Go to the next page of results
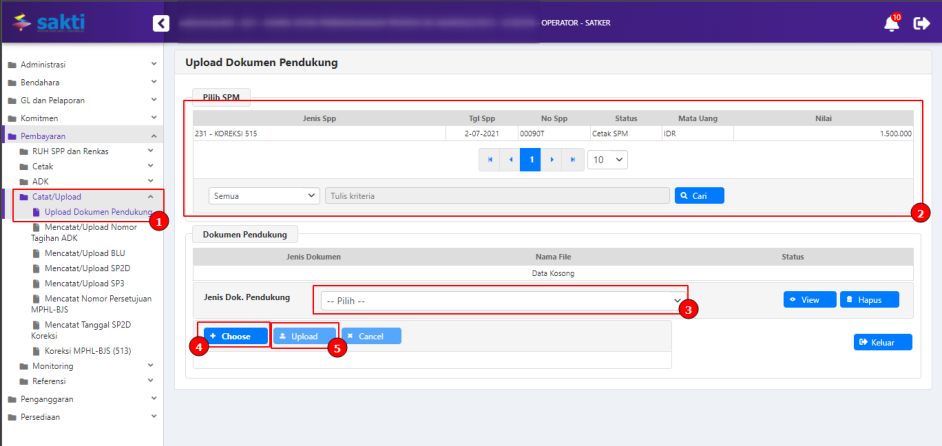 551,160
